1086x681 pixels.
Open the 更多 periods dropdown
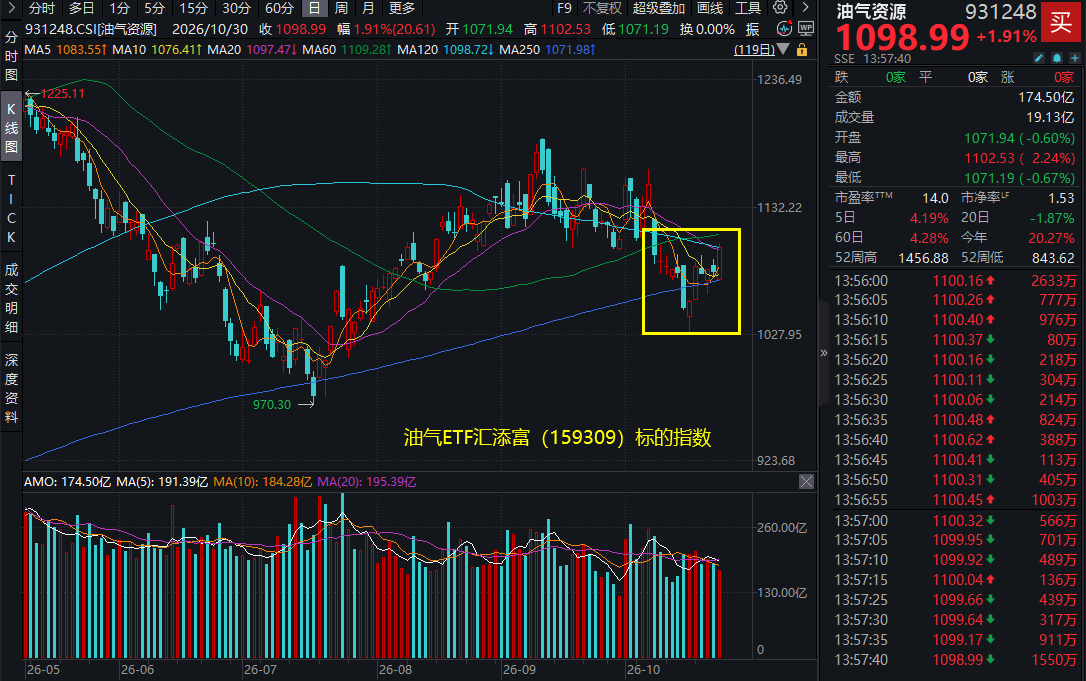(x=402, y=8)
